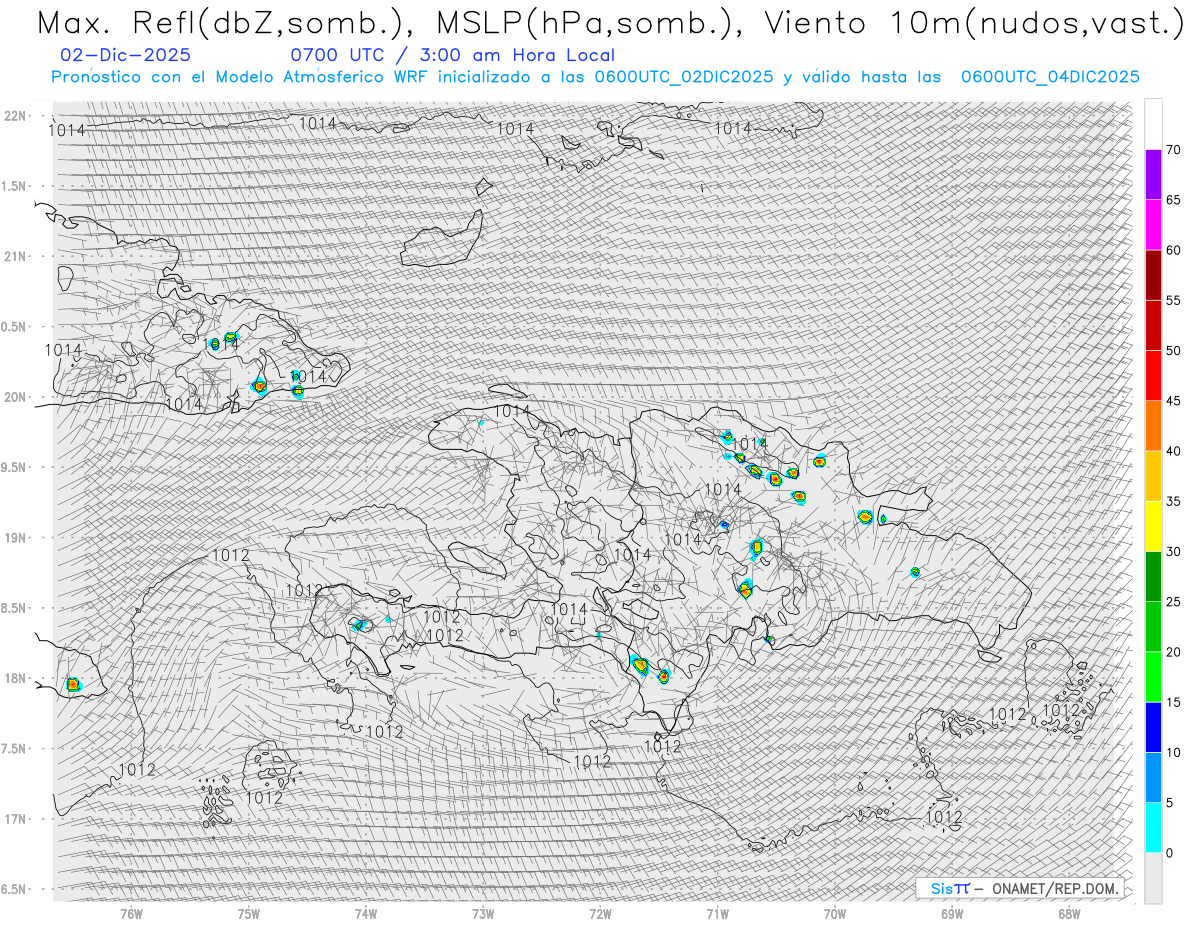Click the '68W' longitude axis label
This screenshot has height=927, width=1200.
click(1069, 912)
